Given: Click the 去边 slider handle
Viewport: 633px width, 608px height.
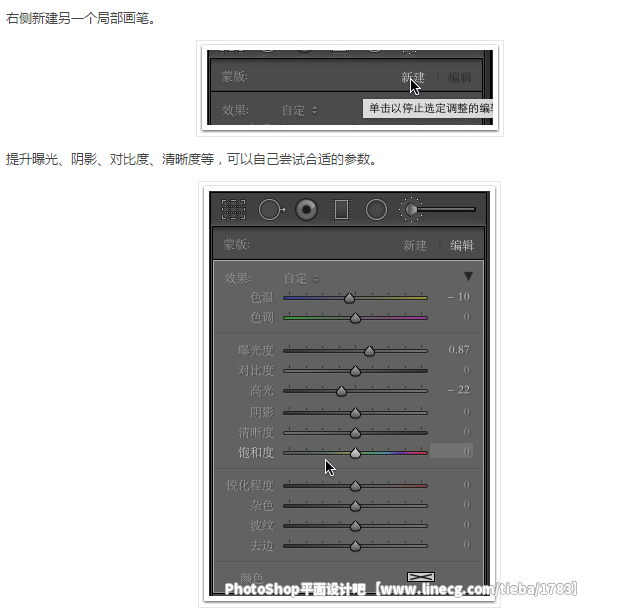Looking at the screenshot, I should pyautogui.click(x=355, y=546).
